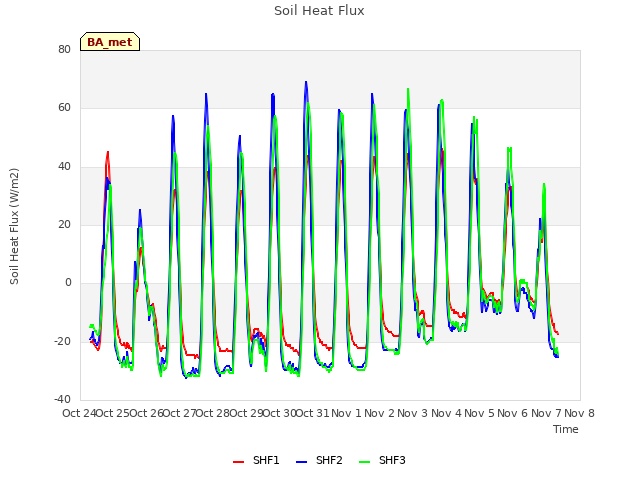Click the -40 y-axis tick label

coord(62,399)
